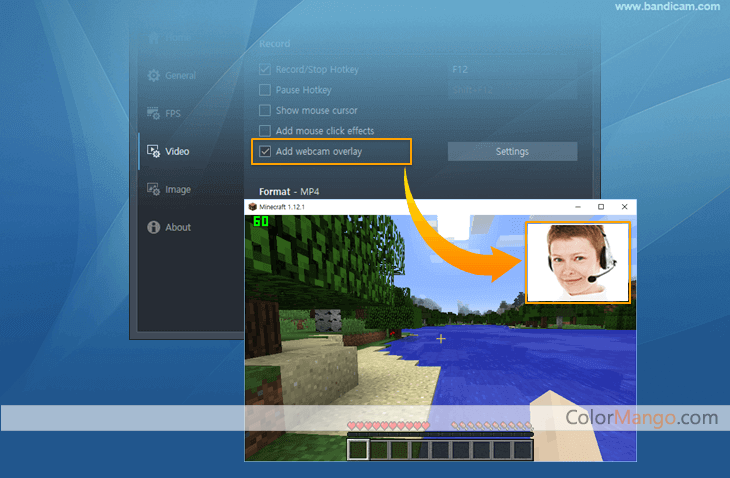This screenshot has width=730, height=478.
Task: Click the crosshair in the game view
Action: pyautogui.click(x=441, y=339)
